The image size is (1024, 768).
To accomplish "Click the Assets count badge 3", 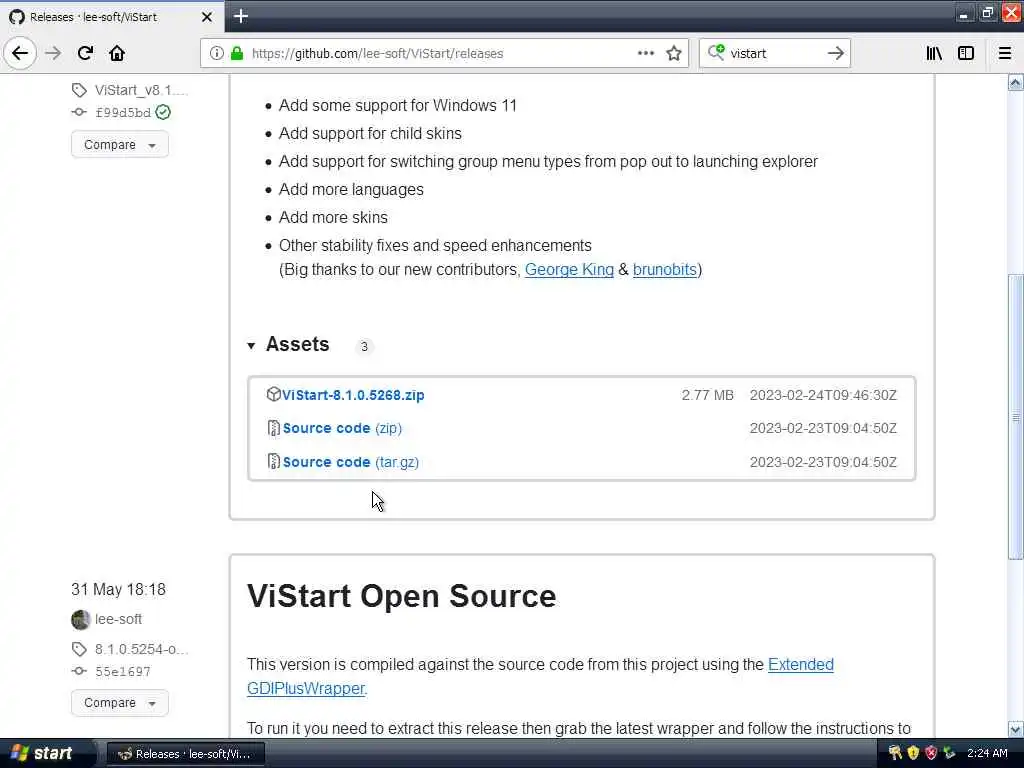I will click(x=364, y=346).
